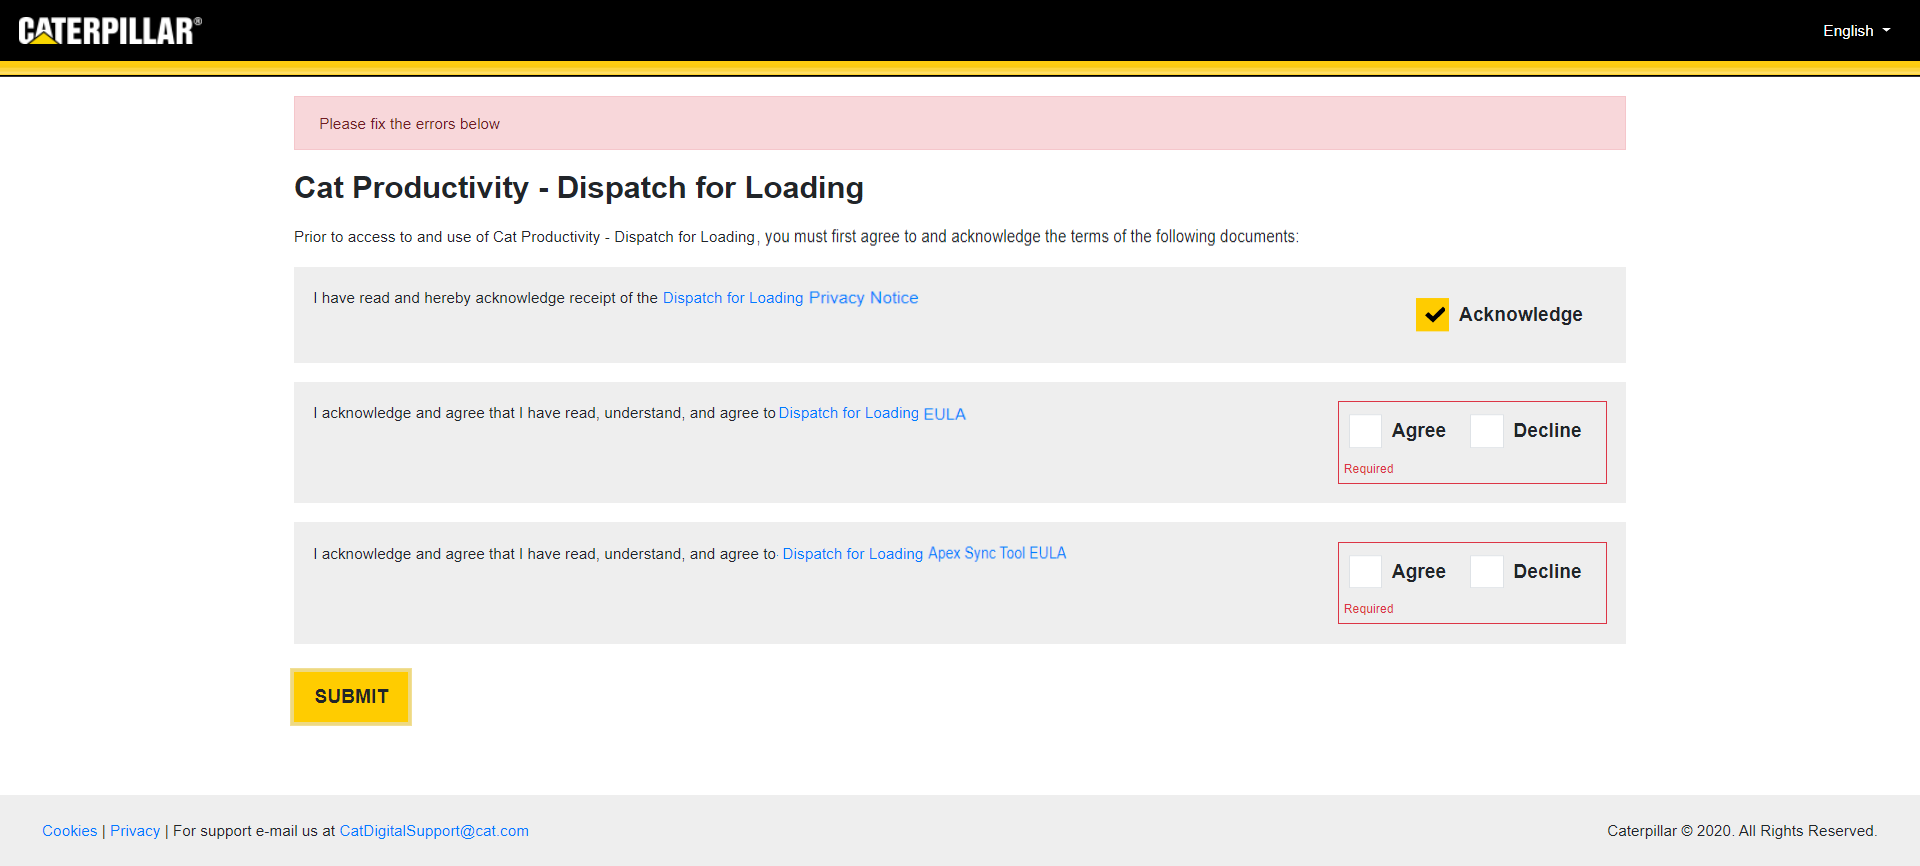Check Decline box for Apex Sync Tool EULA
The width and height of the screenshot is (1920, 866).
(1486, 571)
